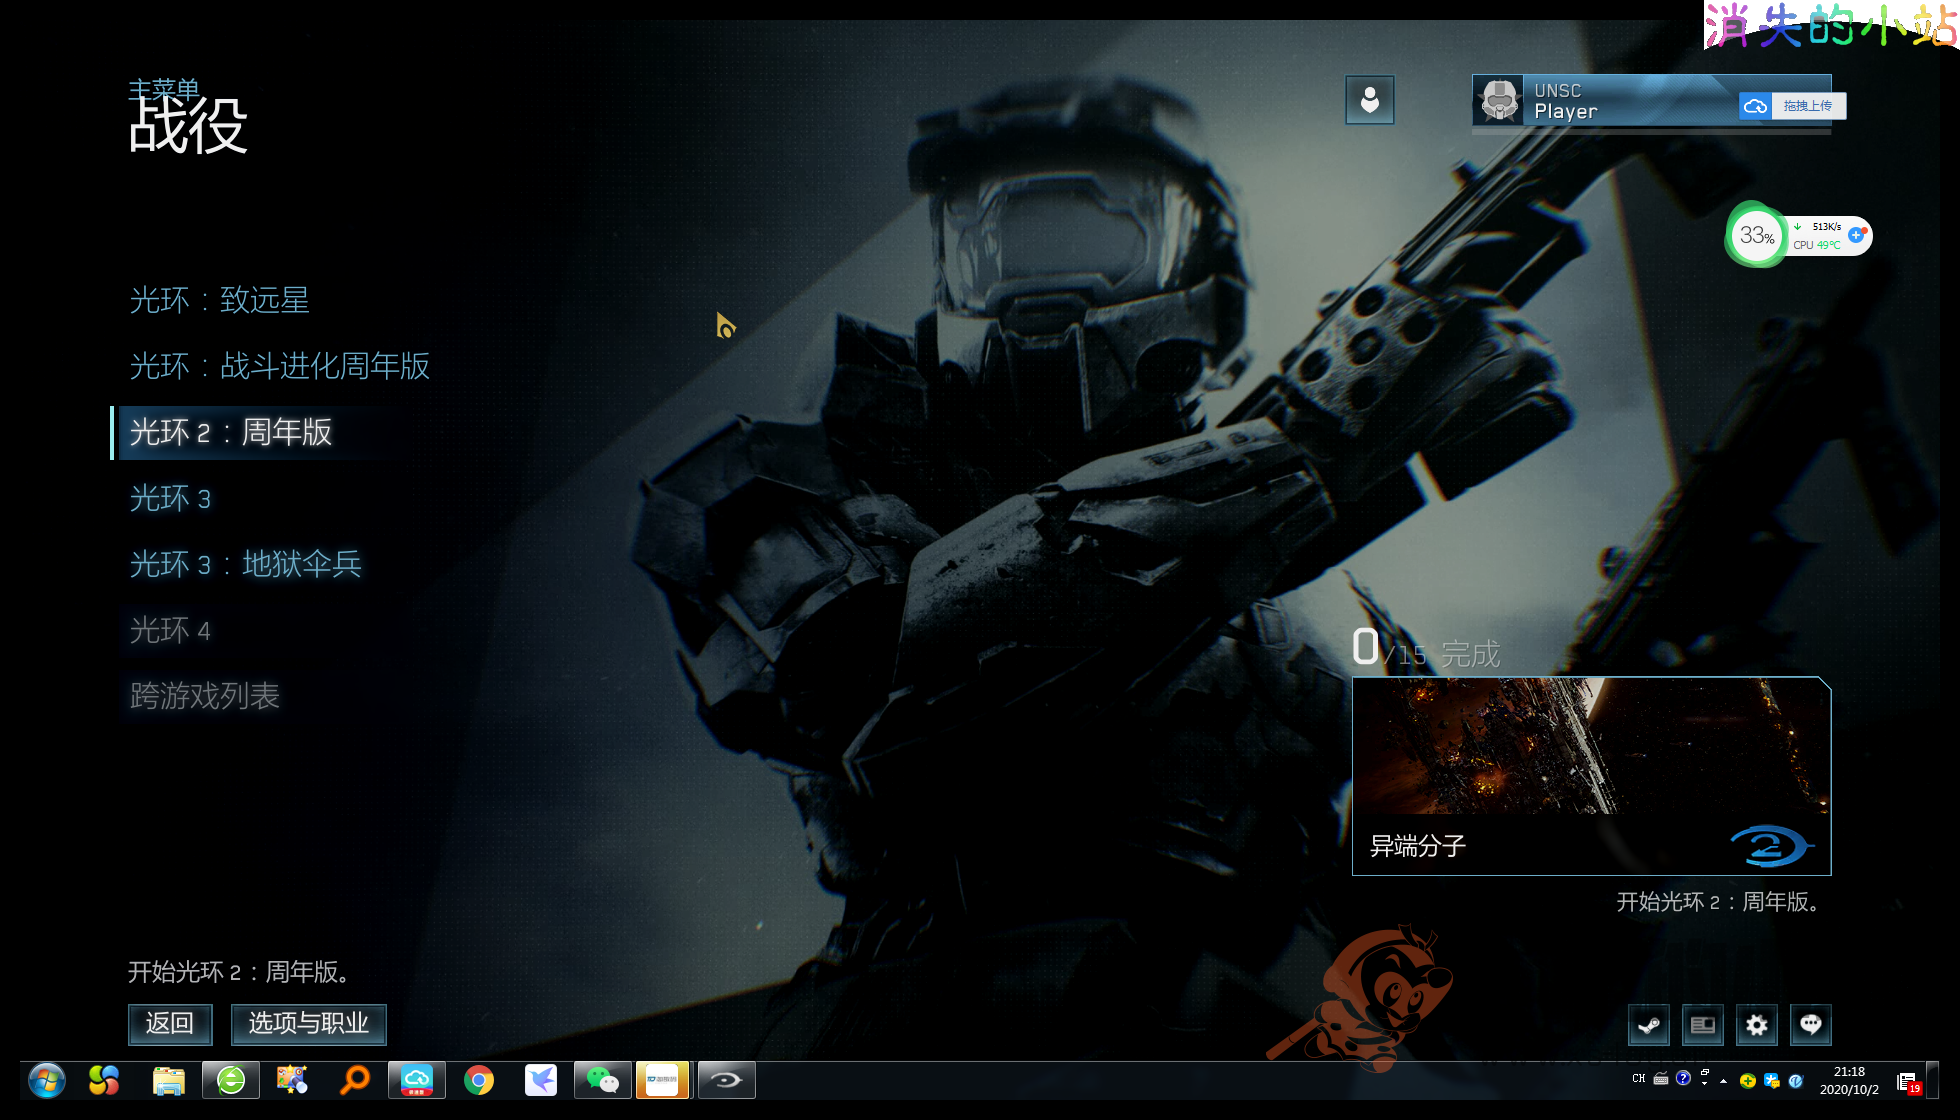Click the blue V tray icon
Screen dimensions: 1960x1120
1796,1081
